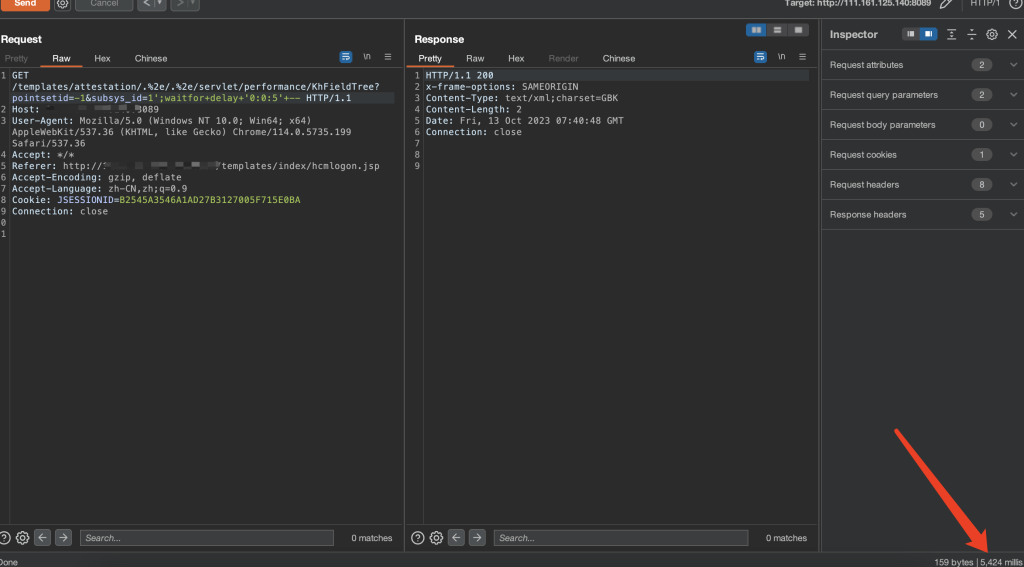
Task: Open Inspector settings gear
Action: coord(992,34)
